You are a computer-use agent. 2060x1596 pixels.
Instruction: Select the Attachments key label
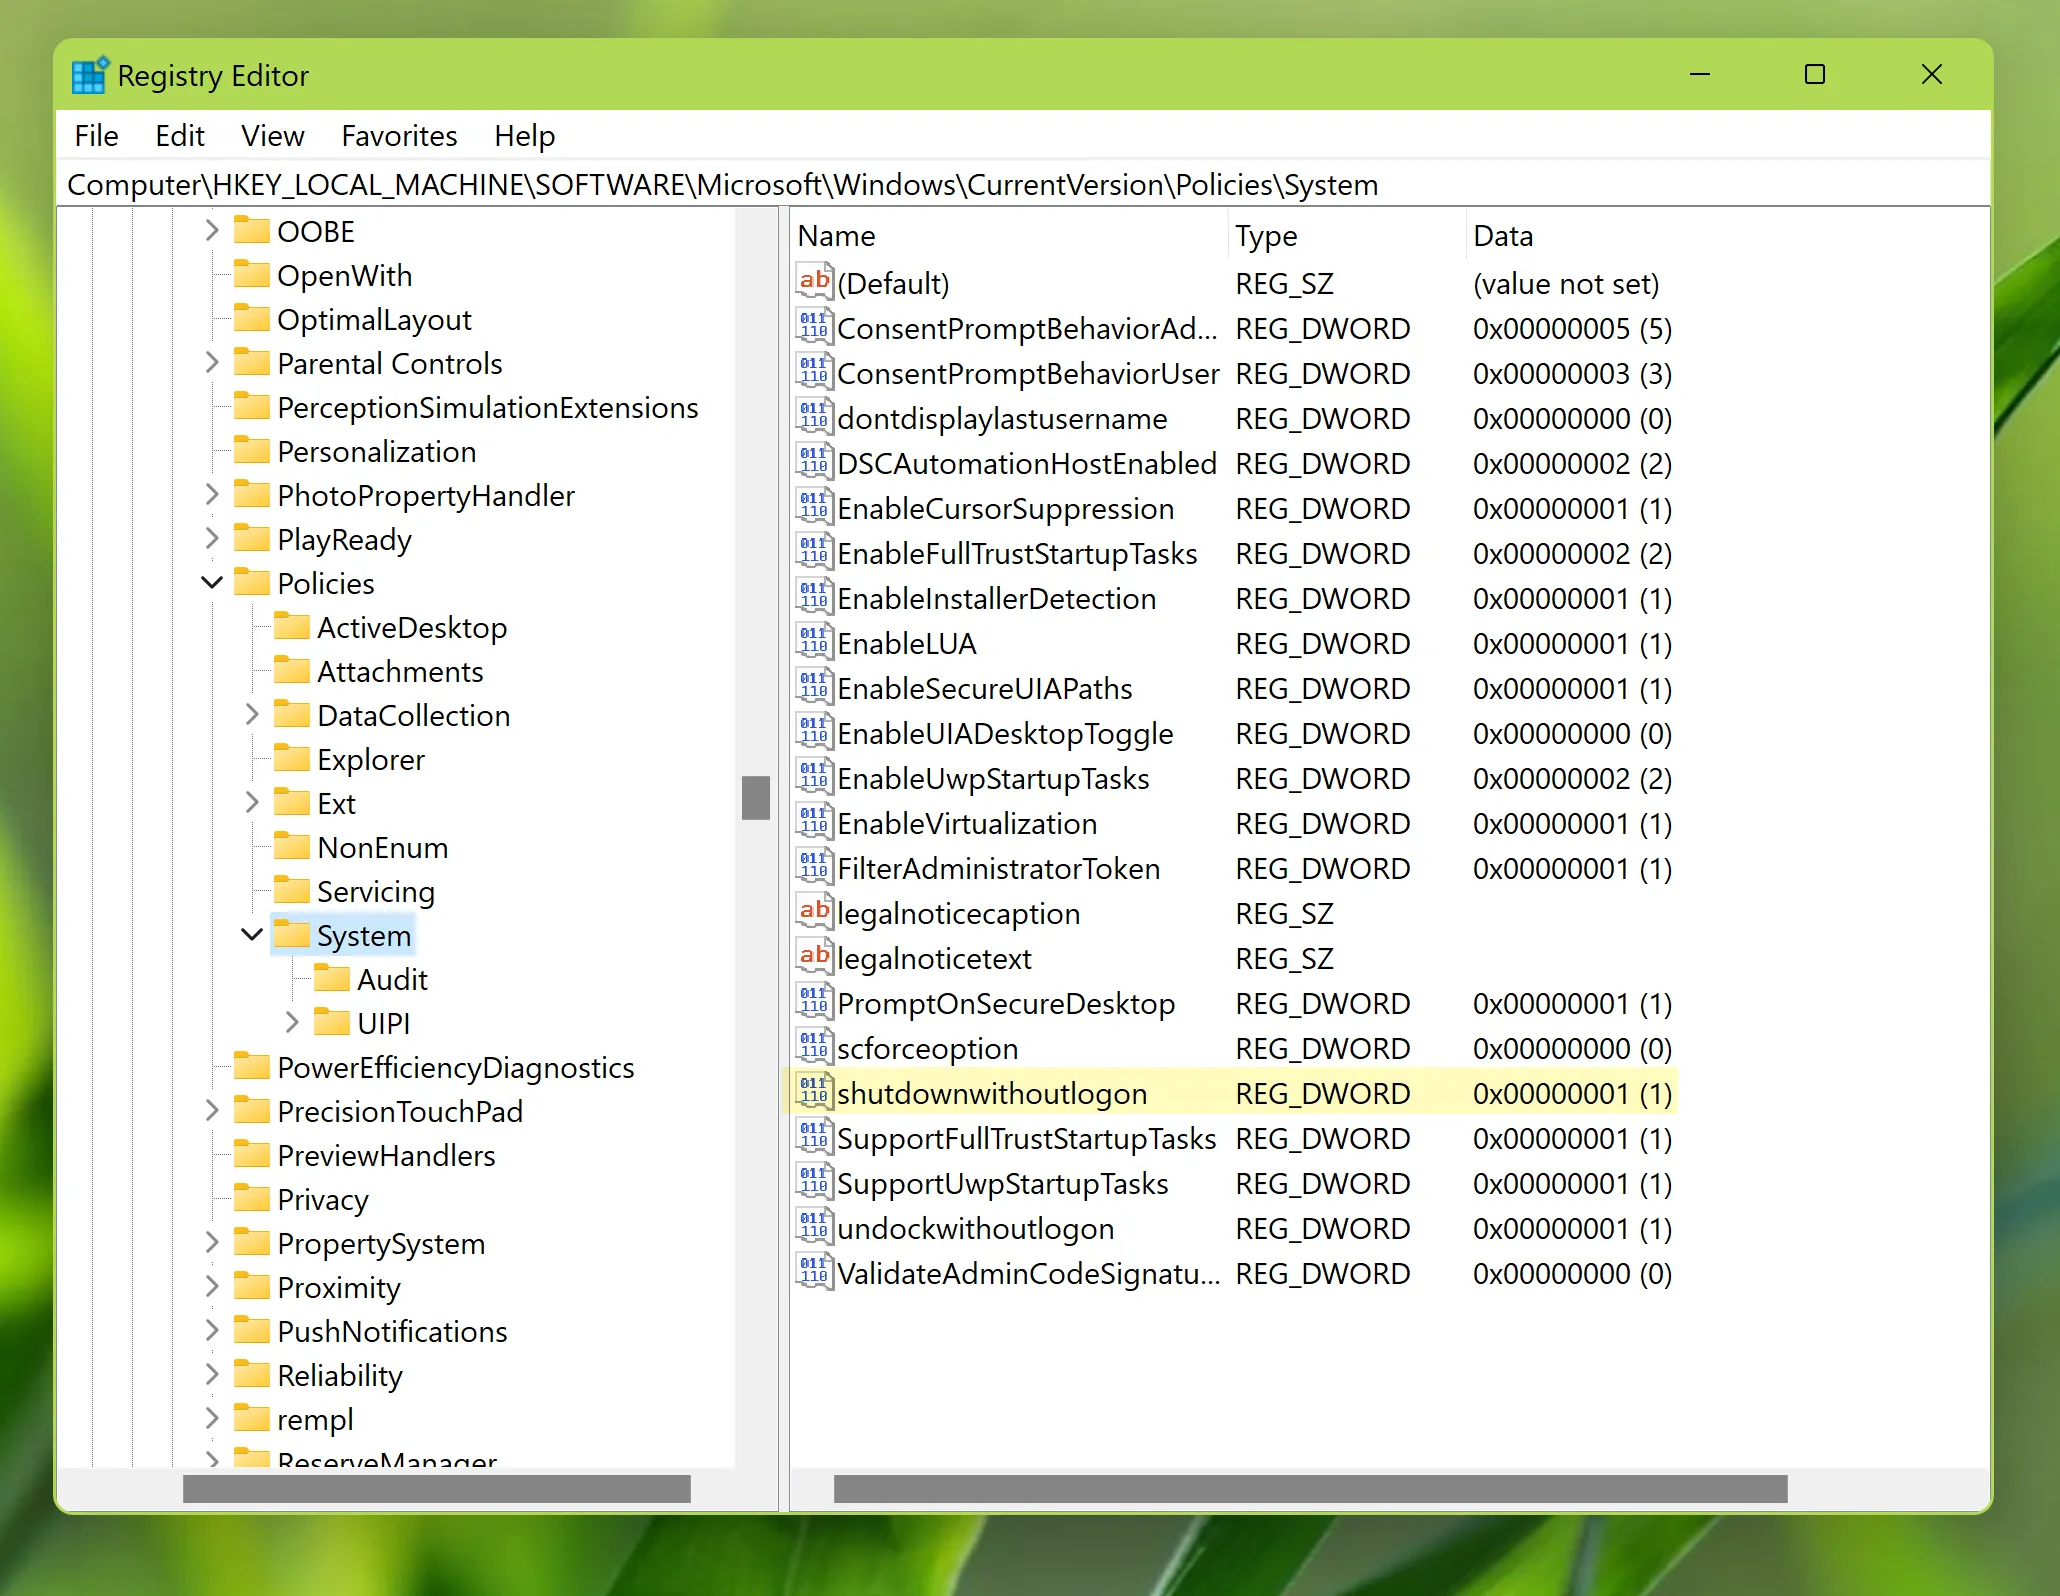pyautogui.click(x=400, y=671)
